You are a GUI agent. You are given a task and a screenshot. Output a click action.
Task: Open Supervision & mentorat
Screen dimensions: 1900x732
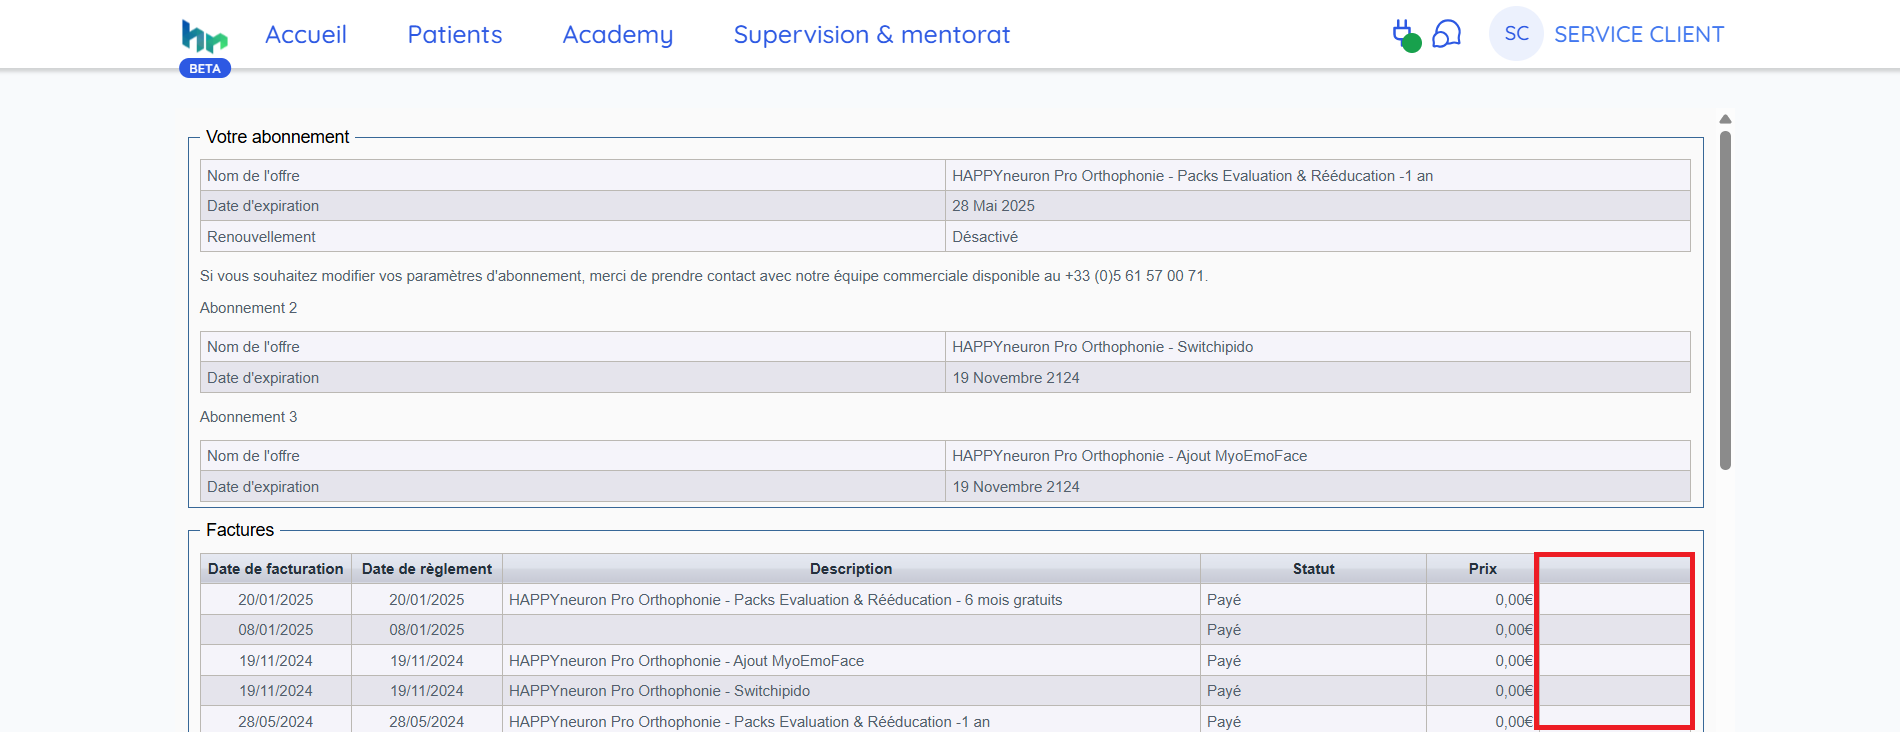click(x=872, y=35)
